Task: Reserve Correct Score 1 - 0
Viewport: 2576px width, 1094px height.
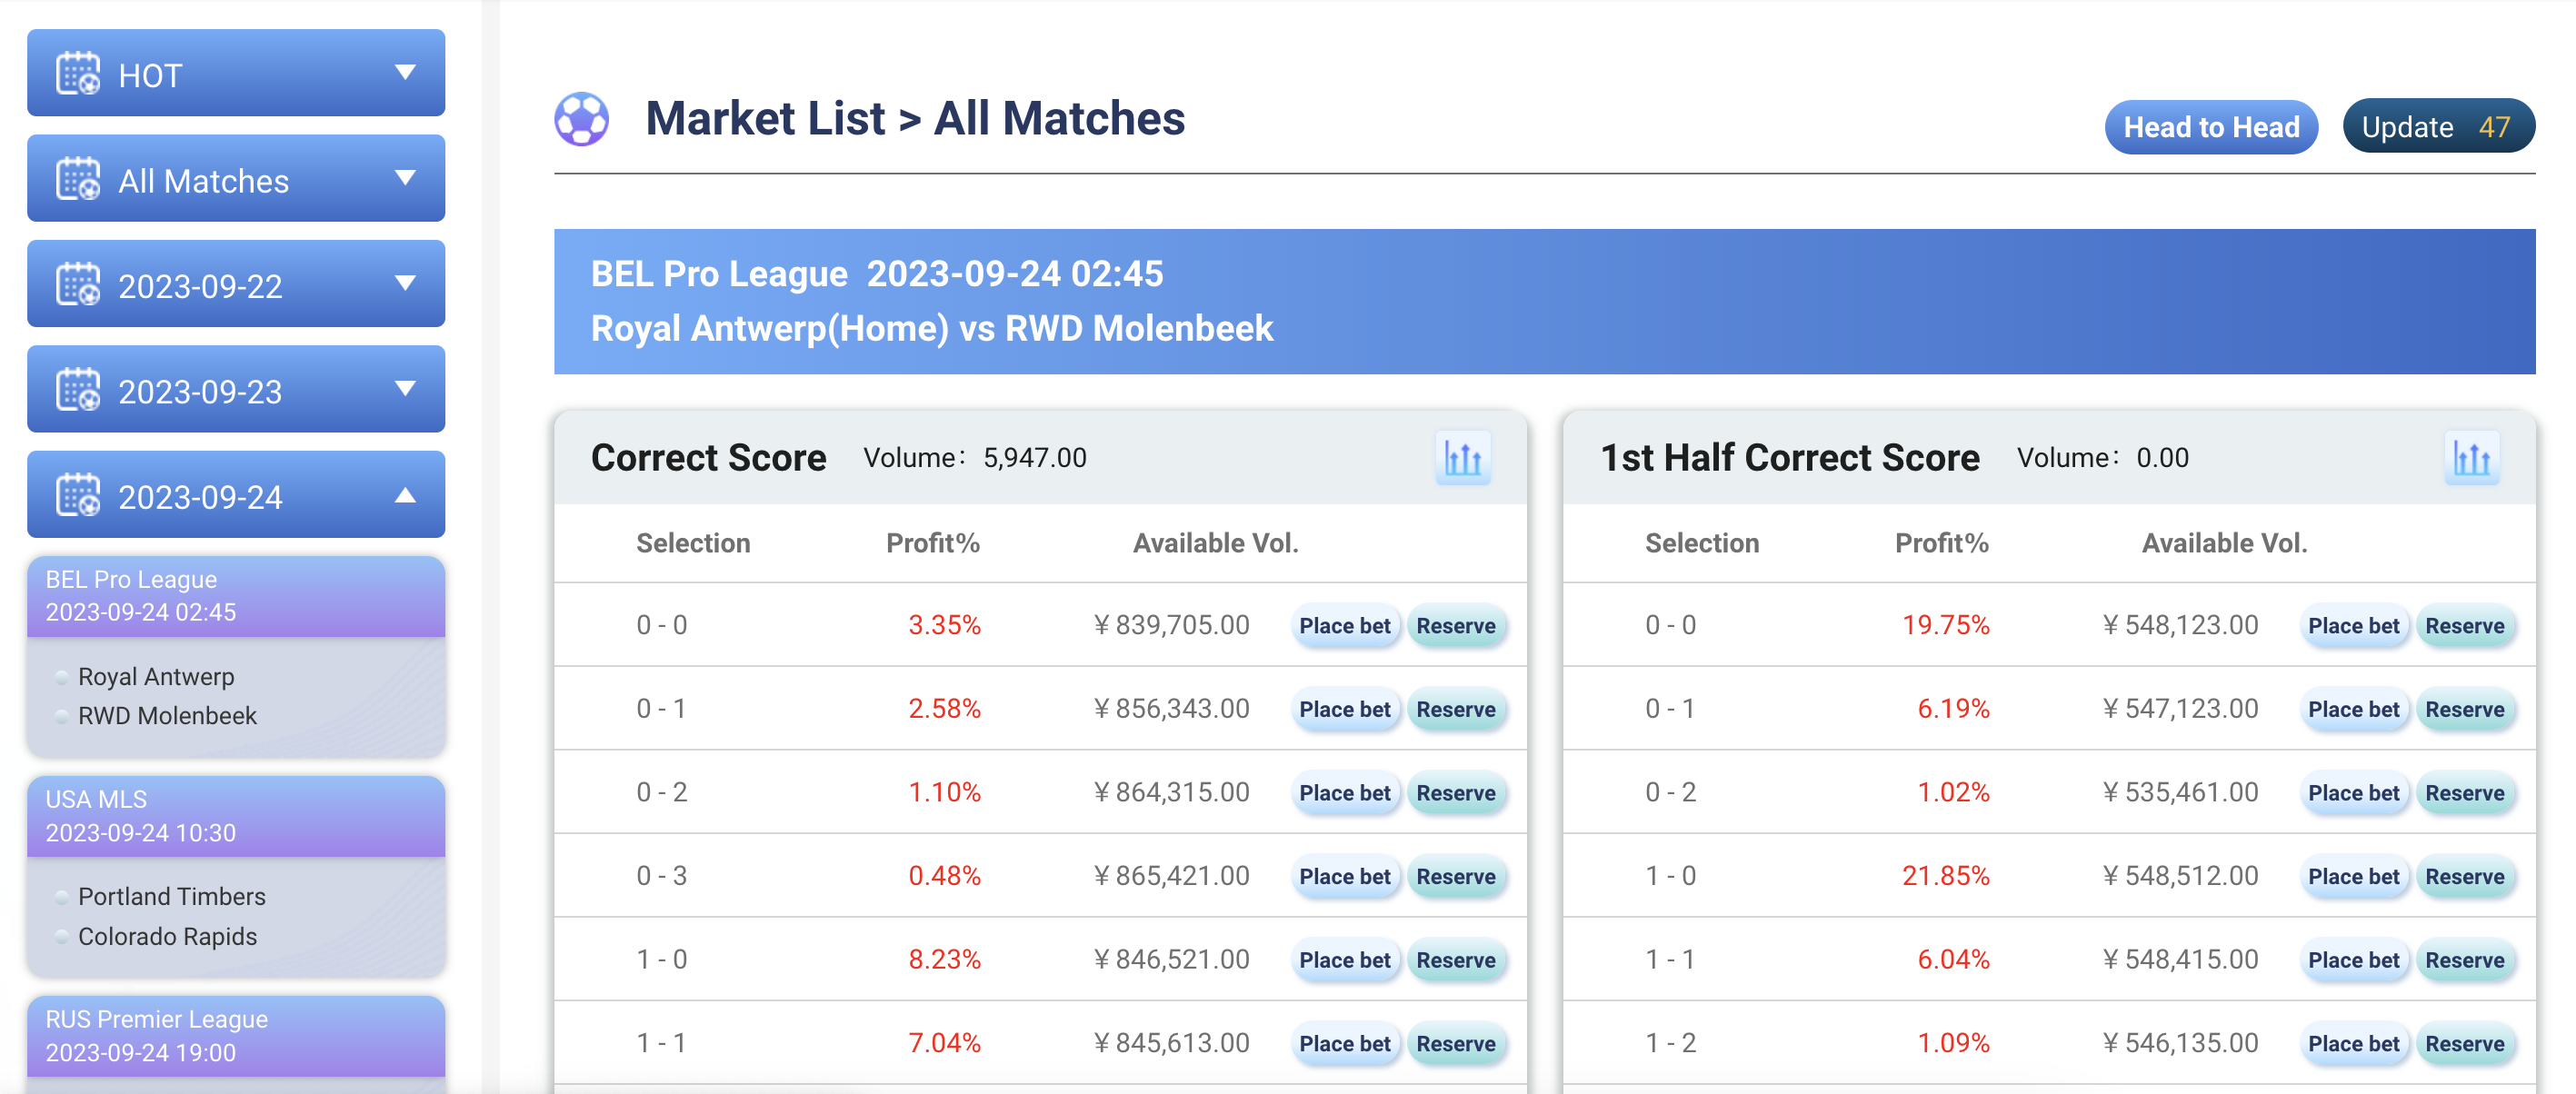Action: (x=1456, y=961)
